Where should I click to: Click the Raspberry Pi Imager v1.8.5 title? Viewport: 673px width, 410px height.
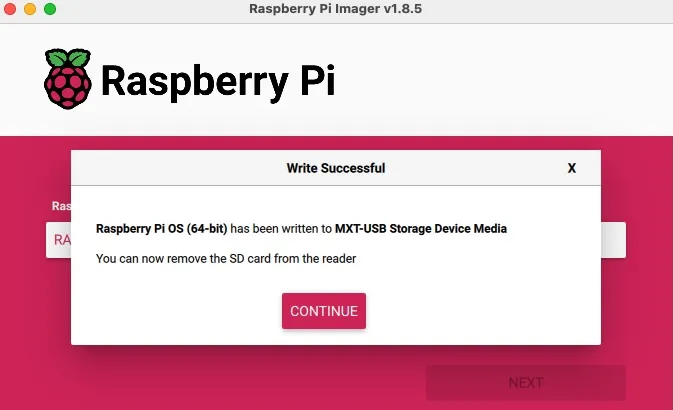[336, 9]
